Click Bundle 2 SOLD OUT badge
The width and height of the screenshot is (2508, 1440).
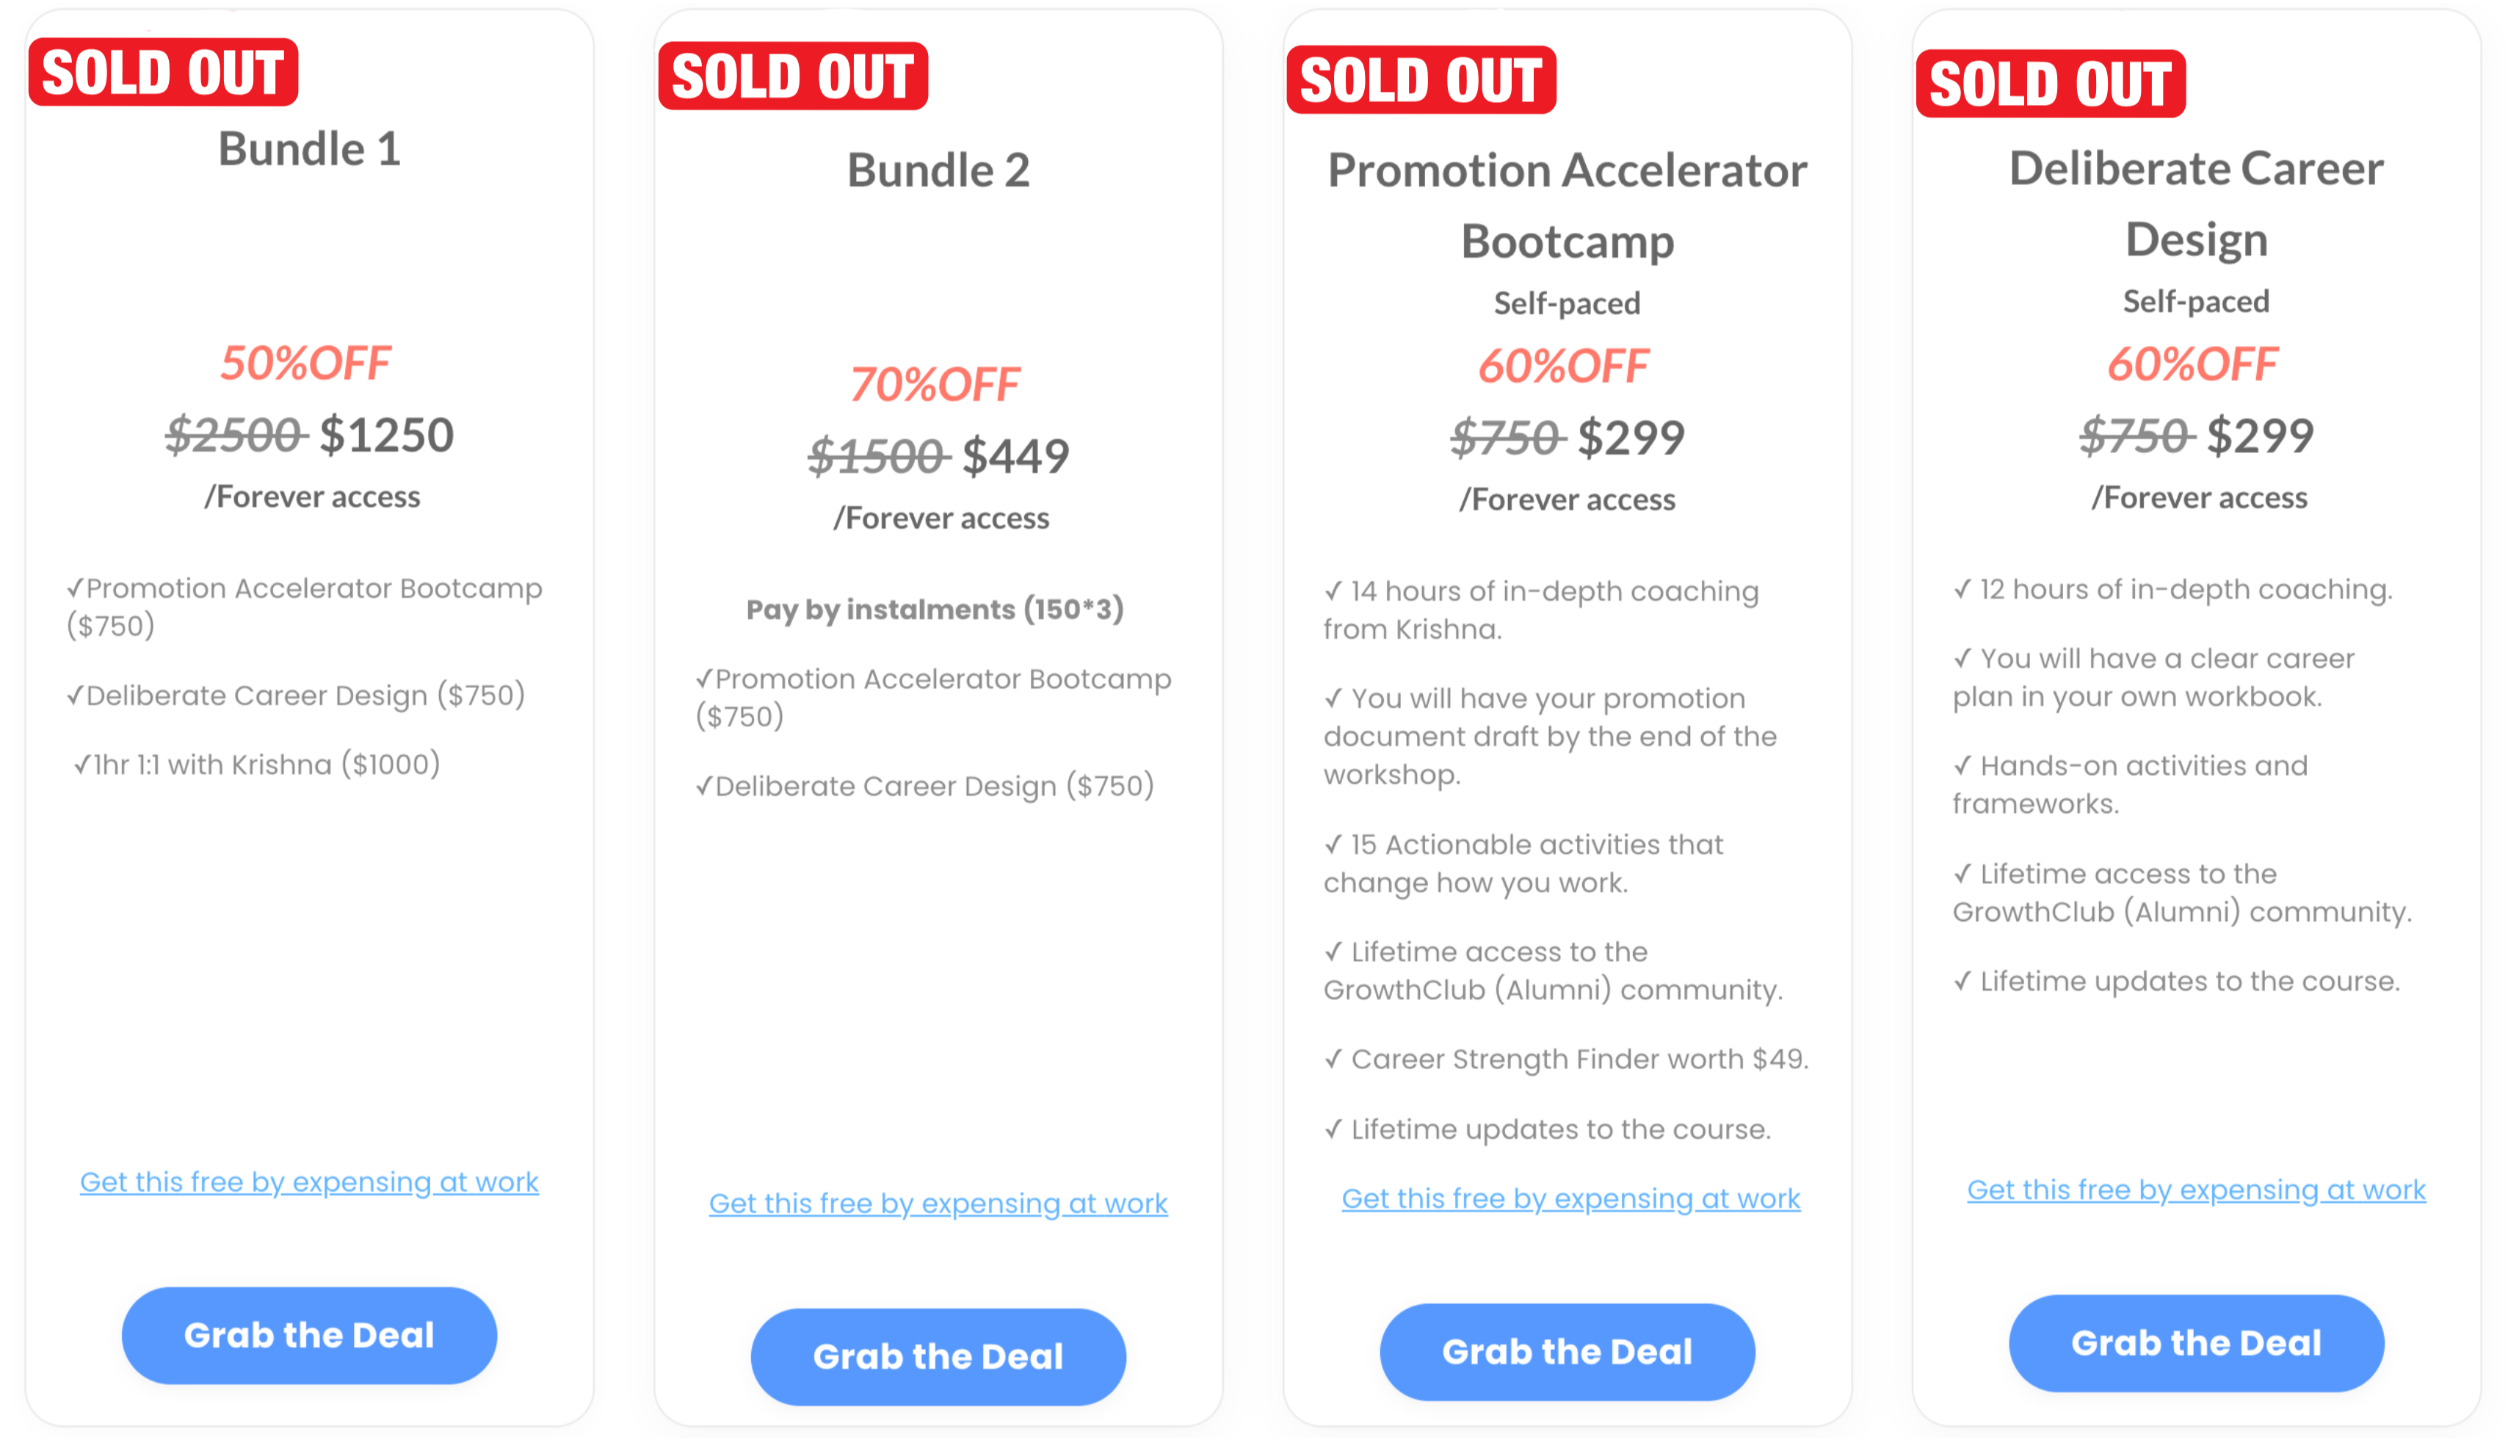tap(793, 77)
